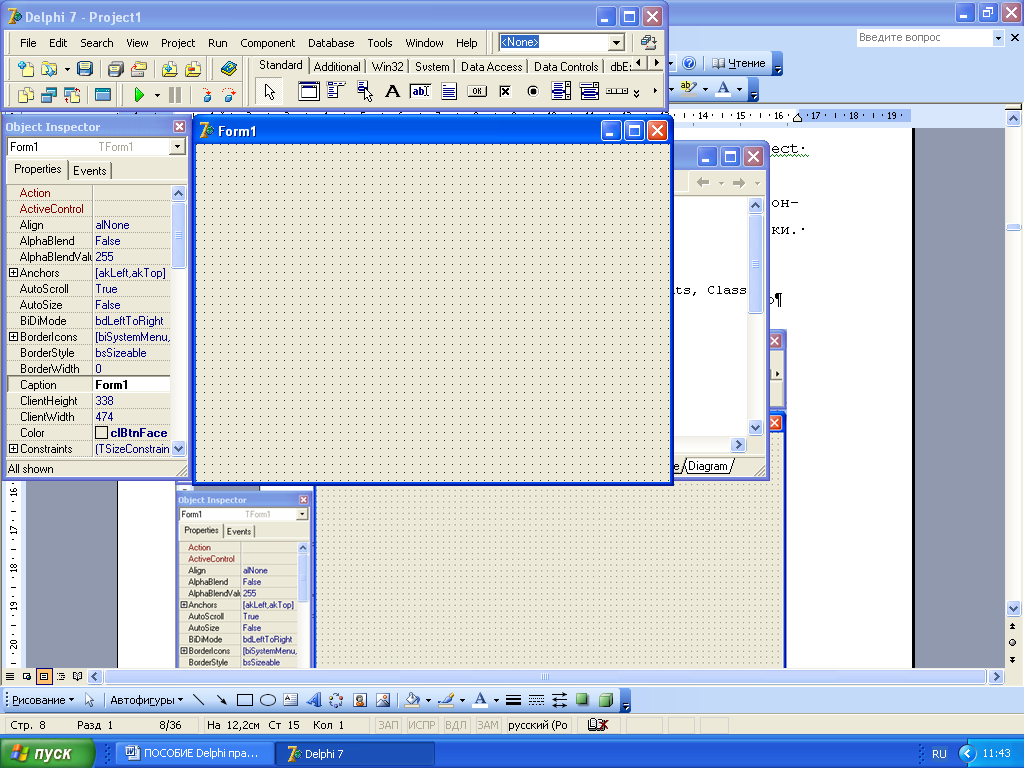Click the fill color bucket in drawing toolbar
This screenshot has width=1024, height=768.
coord(412,700)
